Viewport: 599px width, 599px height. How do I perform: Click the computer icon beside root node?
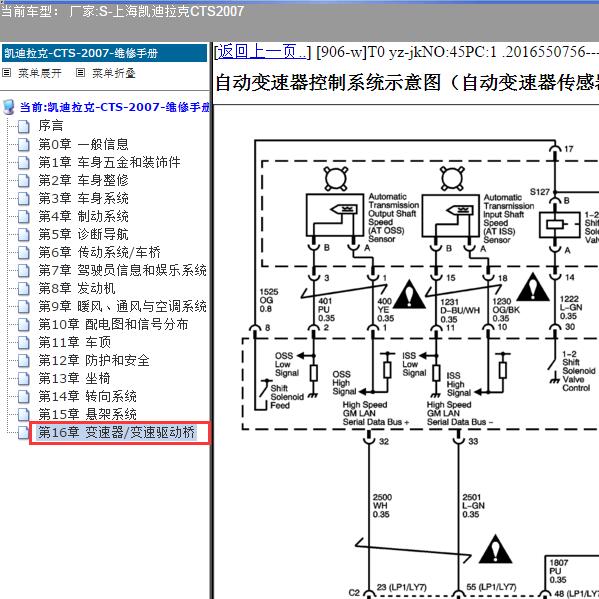click(9, 107)
